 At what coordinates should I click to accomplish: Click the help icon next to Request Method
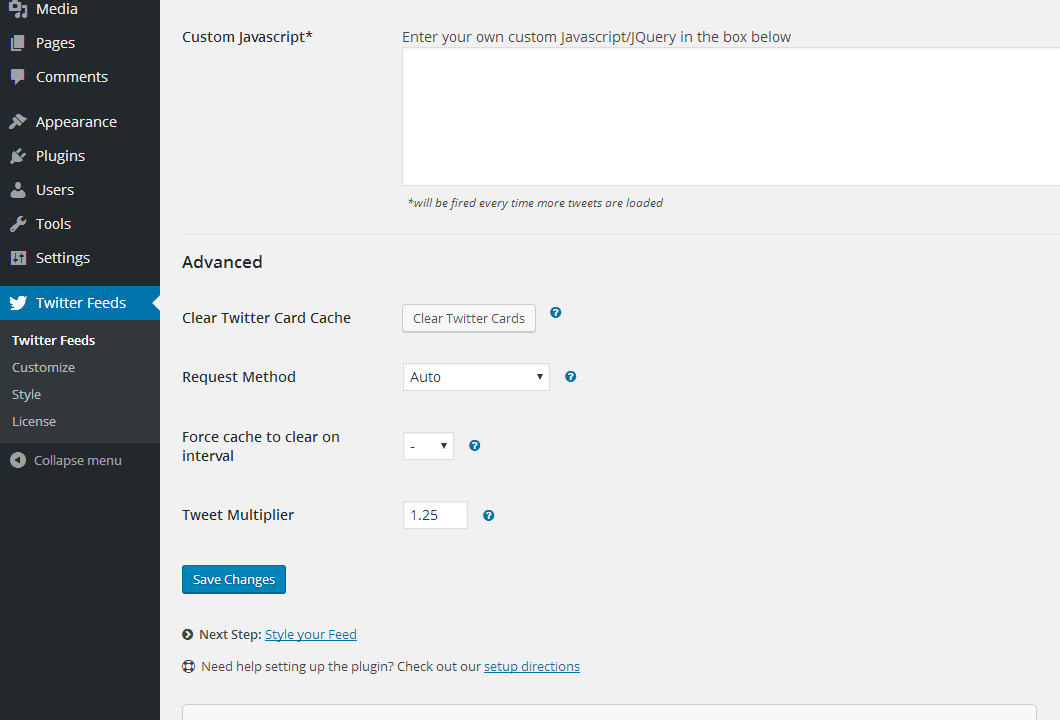click(x=571, y=377)
